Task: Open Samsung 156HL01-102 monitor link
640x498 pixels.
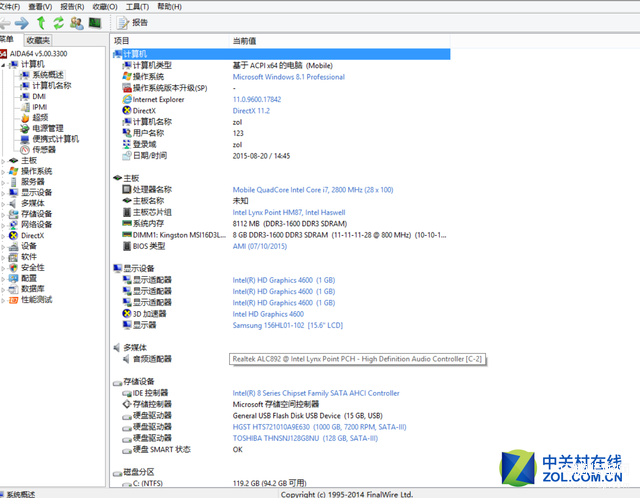Action: (288, 325)
